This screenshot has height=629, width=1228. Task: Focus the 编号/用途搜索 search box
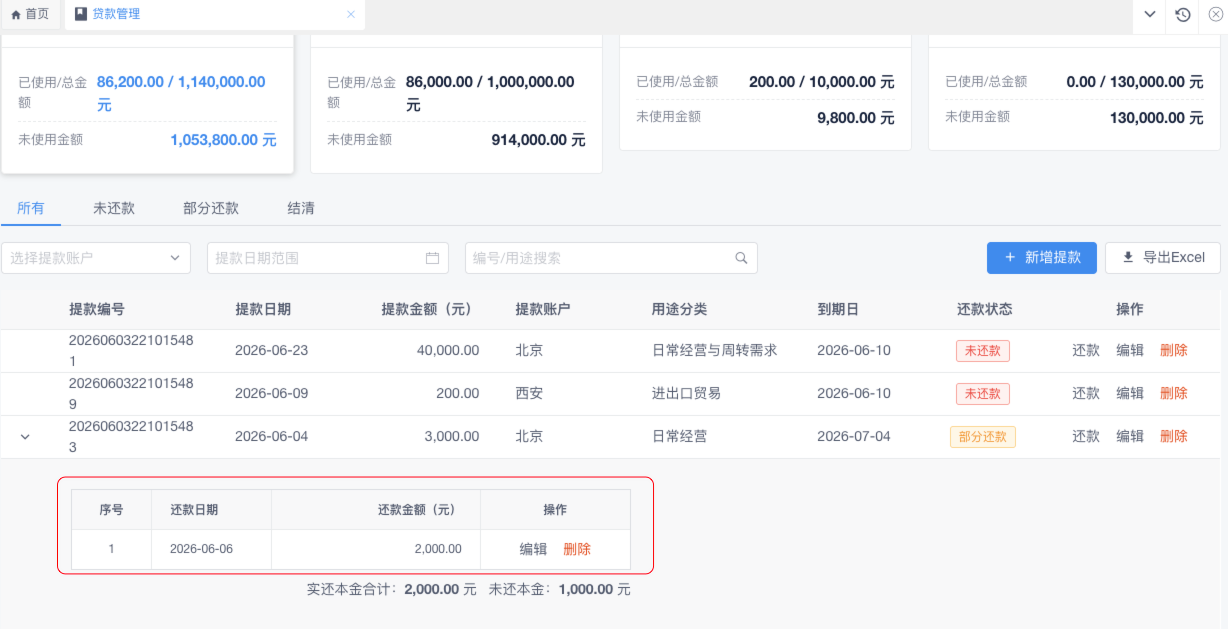click(x=611, y=258)
